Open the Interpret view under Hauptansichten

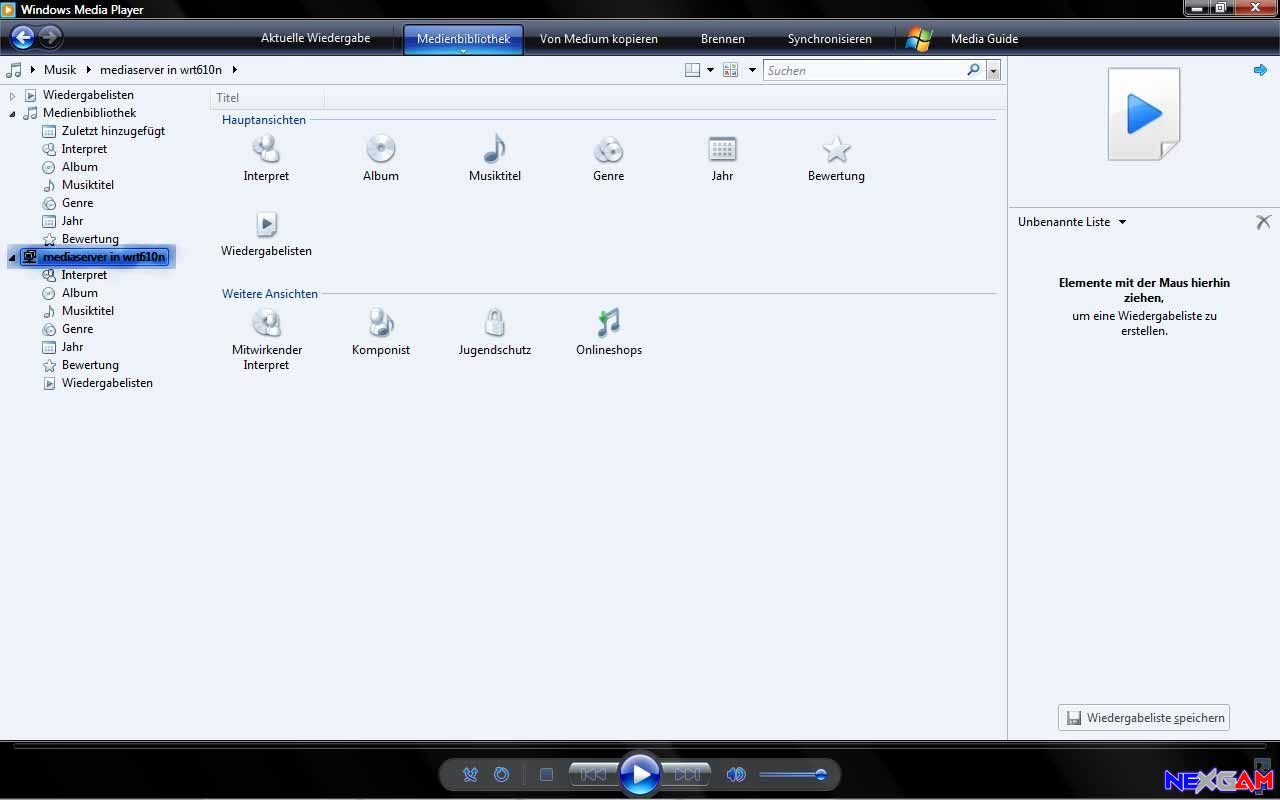click(266, 158)
